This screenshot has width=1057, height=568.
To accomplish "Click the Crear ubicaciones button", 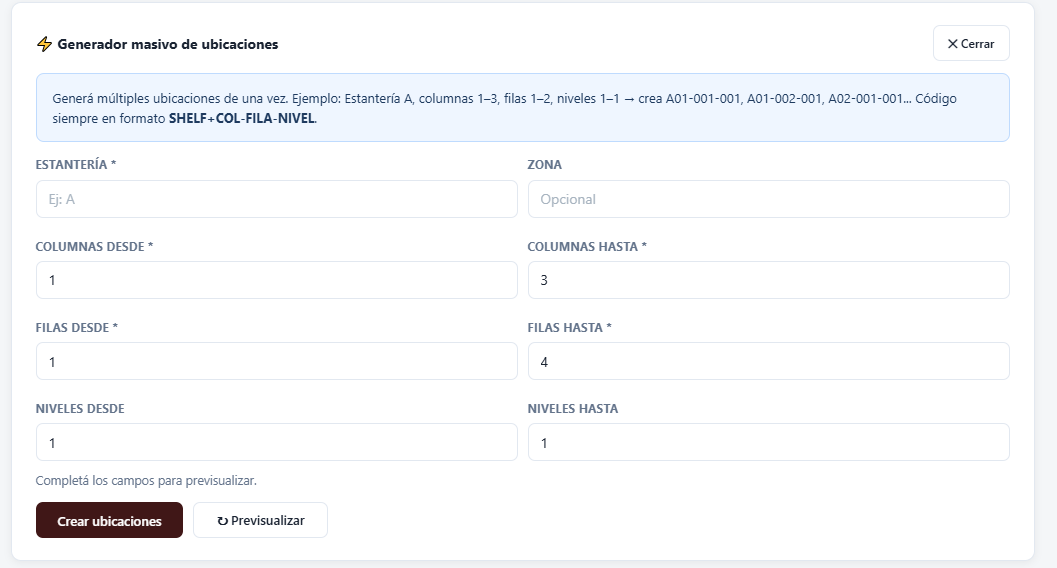I will 109,520.
